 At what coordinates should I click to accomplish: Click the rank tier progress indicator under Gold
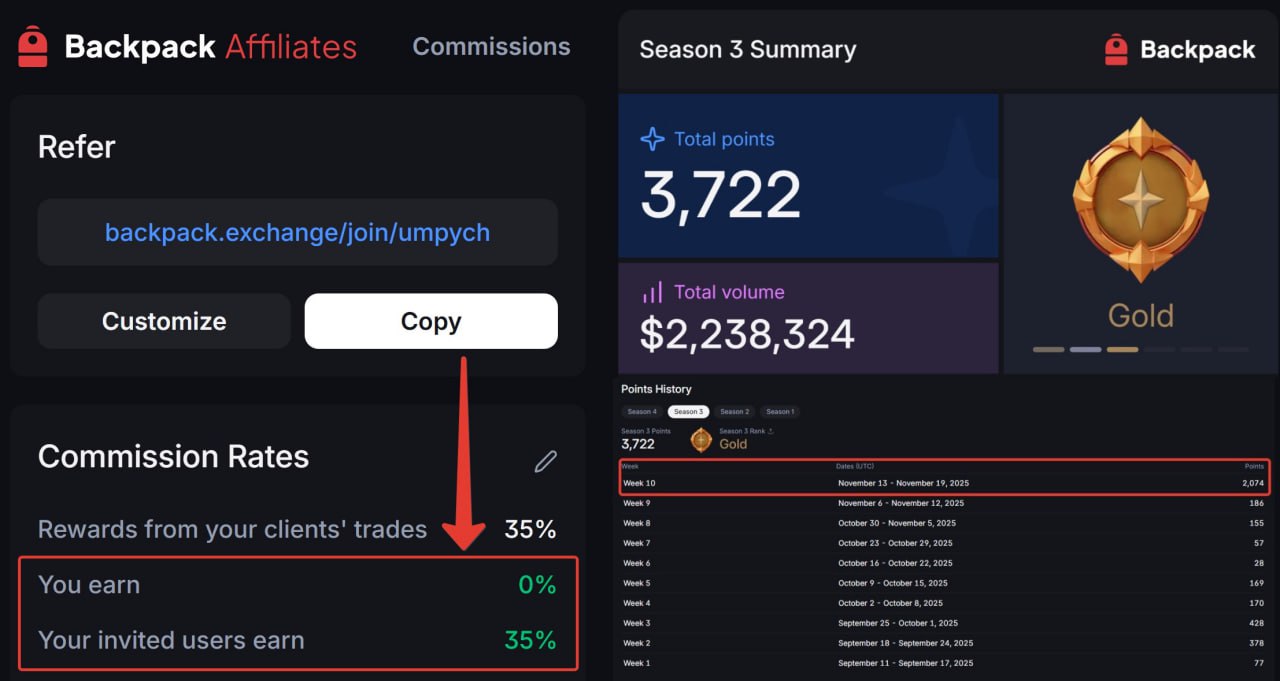point(1140,350)
